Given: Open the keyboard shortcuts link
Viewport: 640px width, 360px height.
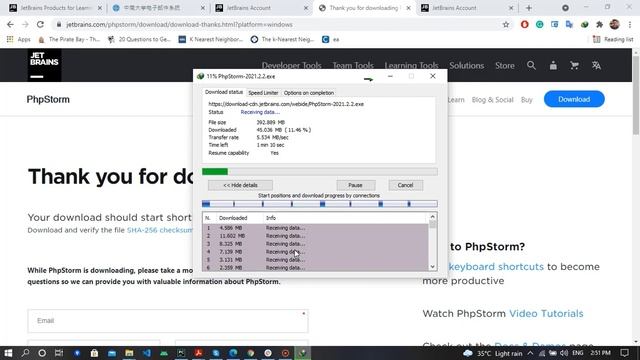Looking at the screenshot, I should 496,267.
